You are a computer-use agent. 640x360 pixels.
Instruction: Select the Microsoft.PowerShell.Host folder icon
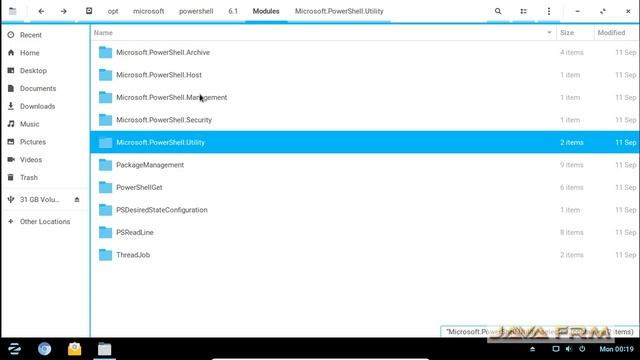(x=105, y=75)
